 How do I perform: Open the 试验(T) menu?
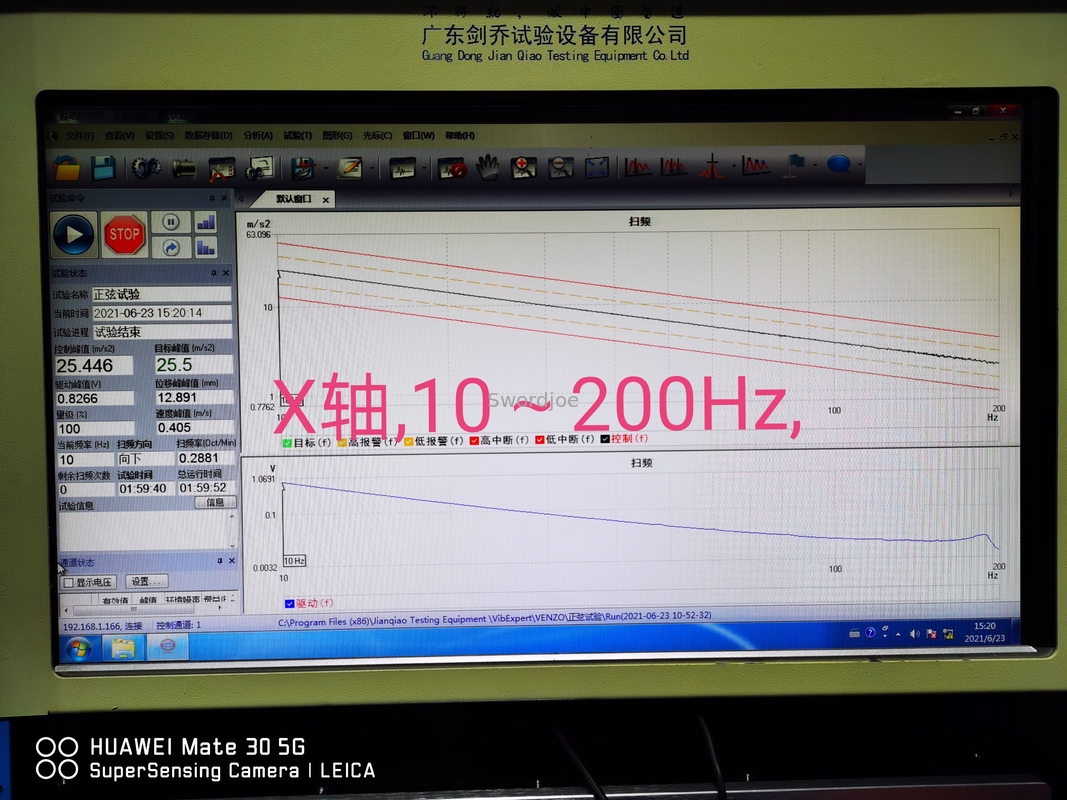(297, 135)
